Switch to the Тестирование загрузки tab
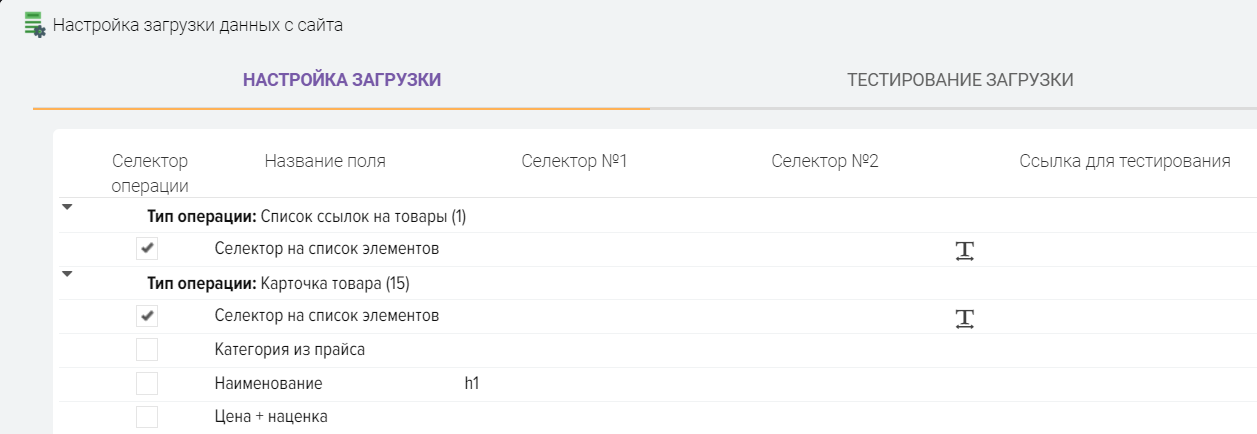 [x=959, y=81]
